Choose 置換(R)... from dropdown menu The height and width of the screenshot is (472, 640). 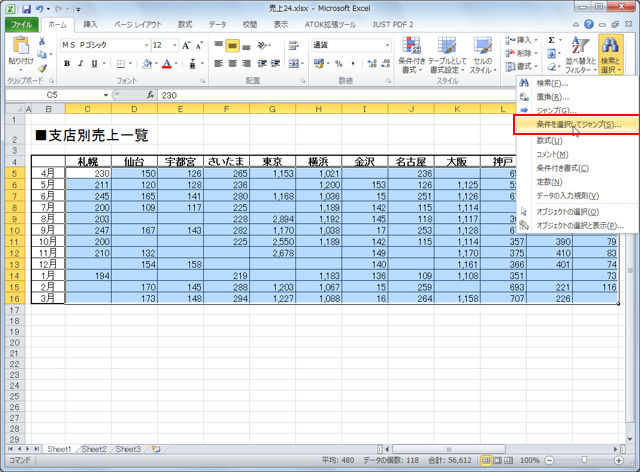(x=577, y=97)
